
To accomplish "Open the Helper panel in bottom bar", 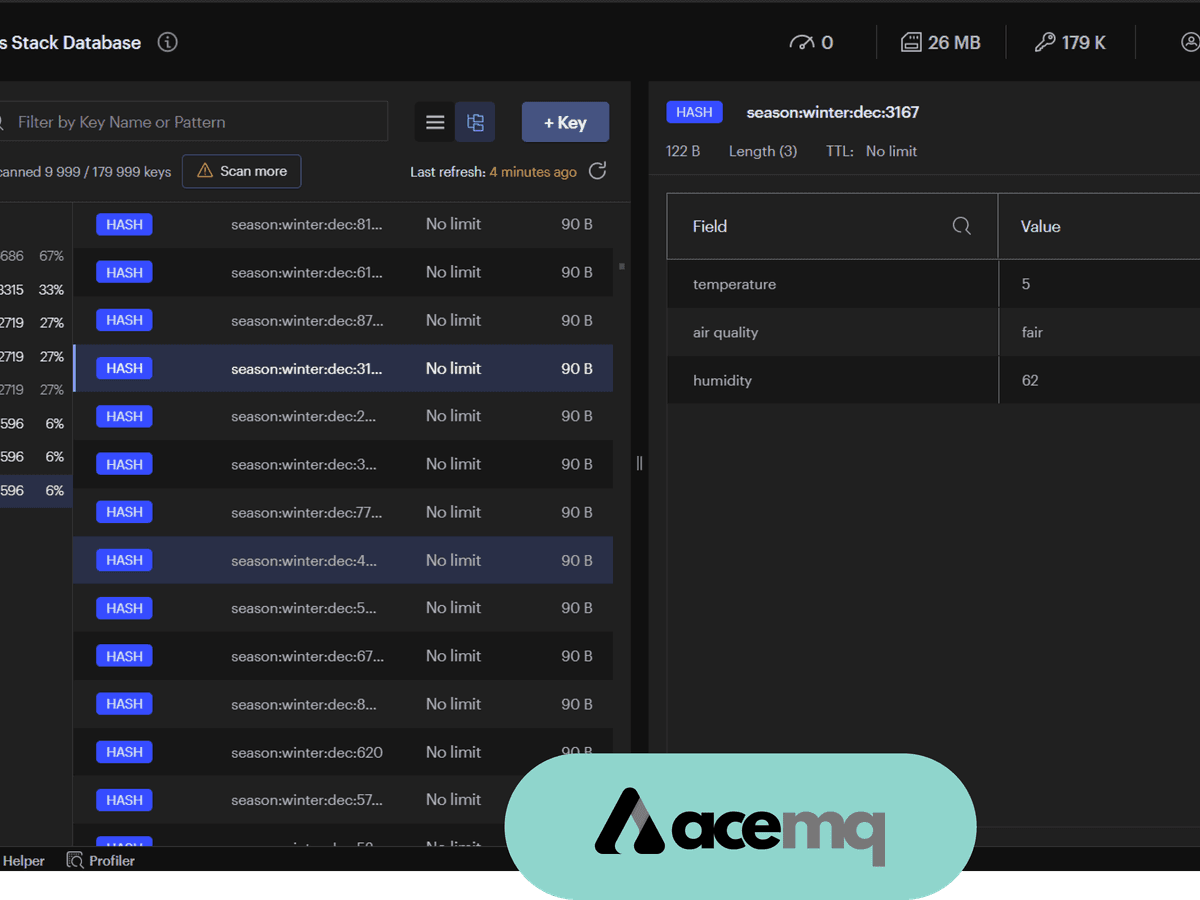I will click(x=24, y=860).
